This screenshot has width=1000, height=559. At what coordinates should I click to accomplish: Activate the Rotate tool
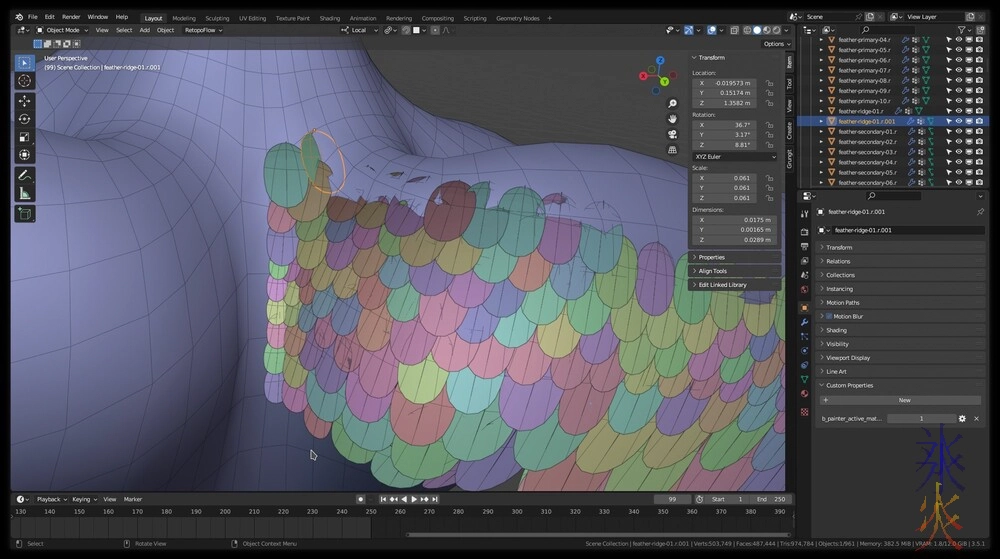(x=24, y=119)
